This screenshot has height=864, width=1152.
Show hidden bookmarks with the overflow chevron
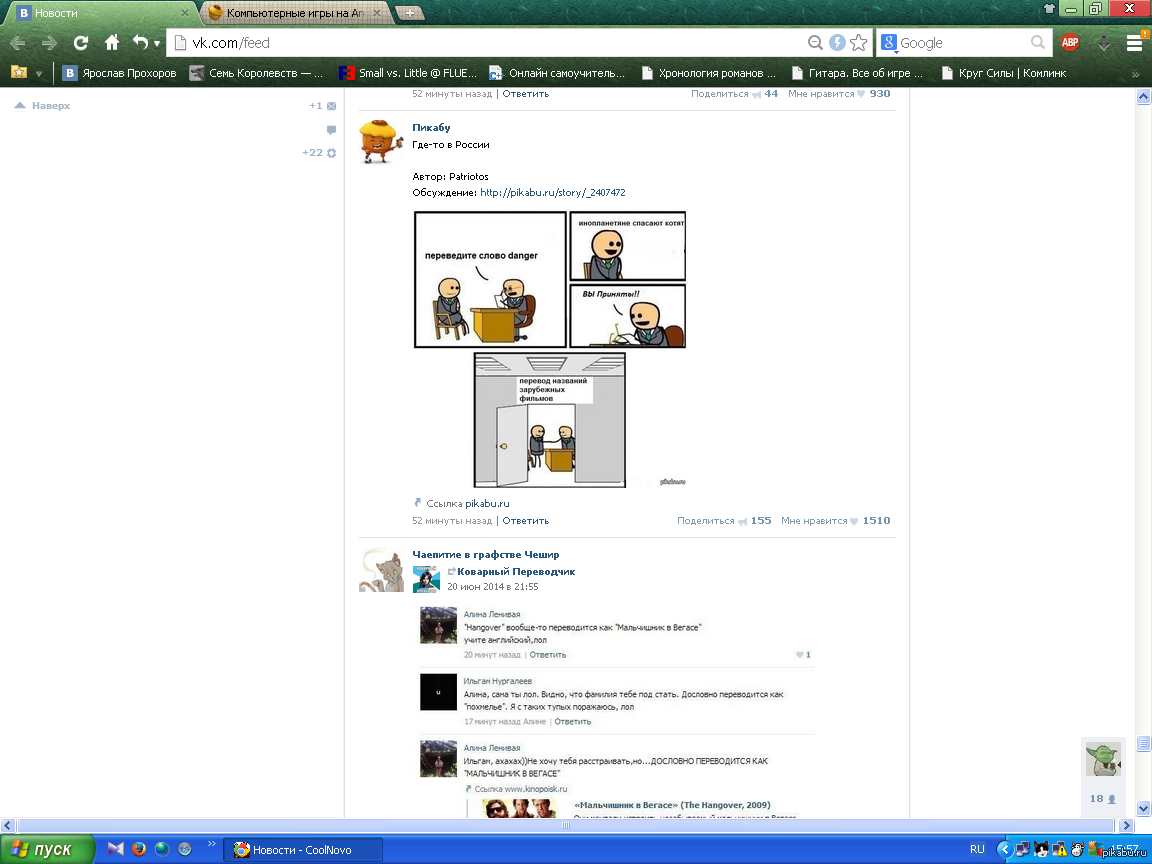click(x=1136, y=73)
